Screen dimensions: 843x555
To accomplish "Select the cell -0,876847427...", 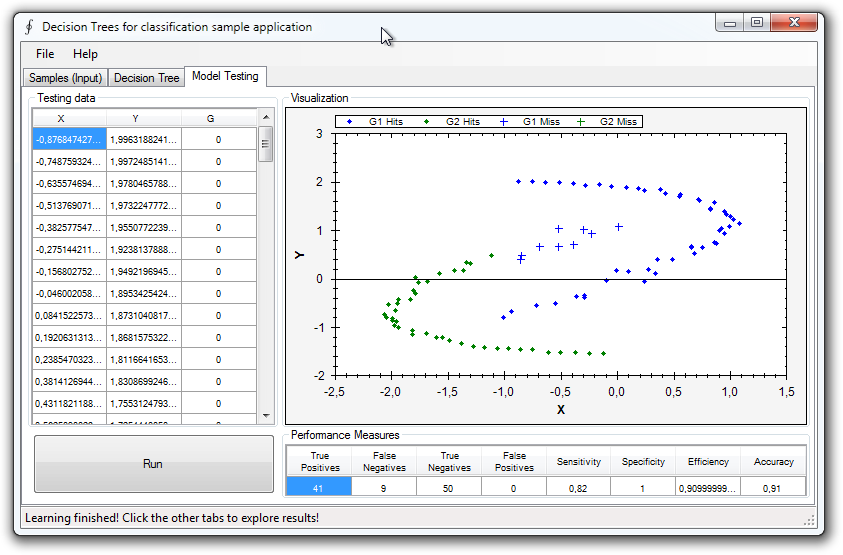I will pyautogui.click(x=69, y=139).
